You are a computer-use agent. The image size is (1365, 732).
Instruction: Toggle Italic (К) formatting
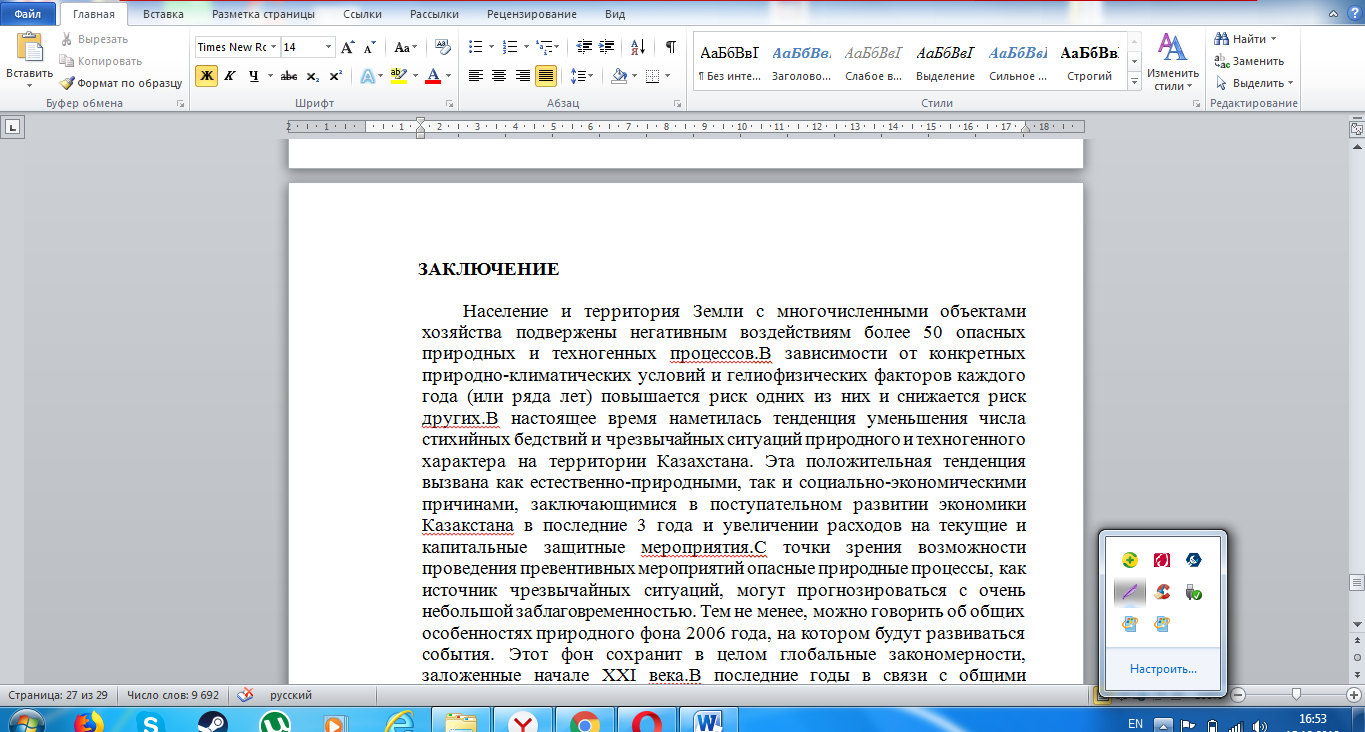point(230,76)
